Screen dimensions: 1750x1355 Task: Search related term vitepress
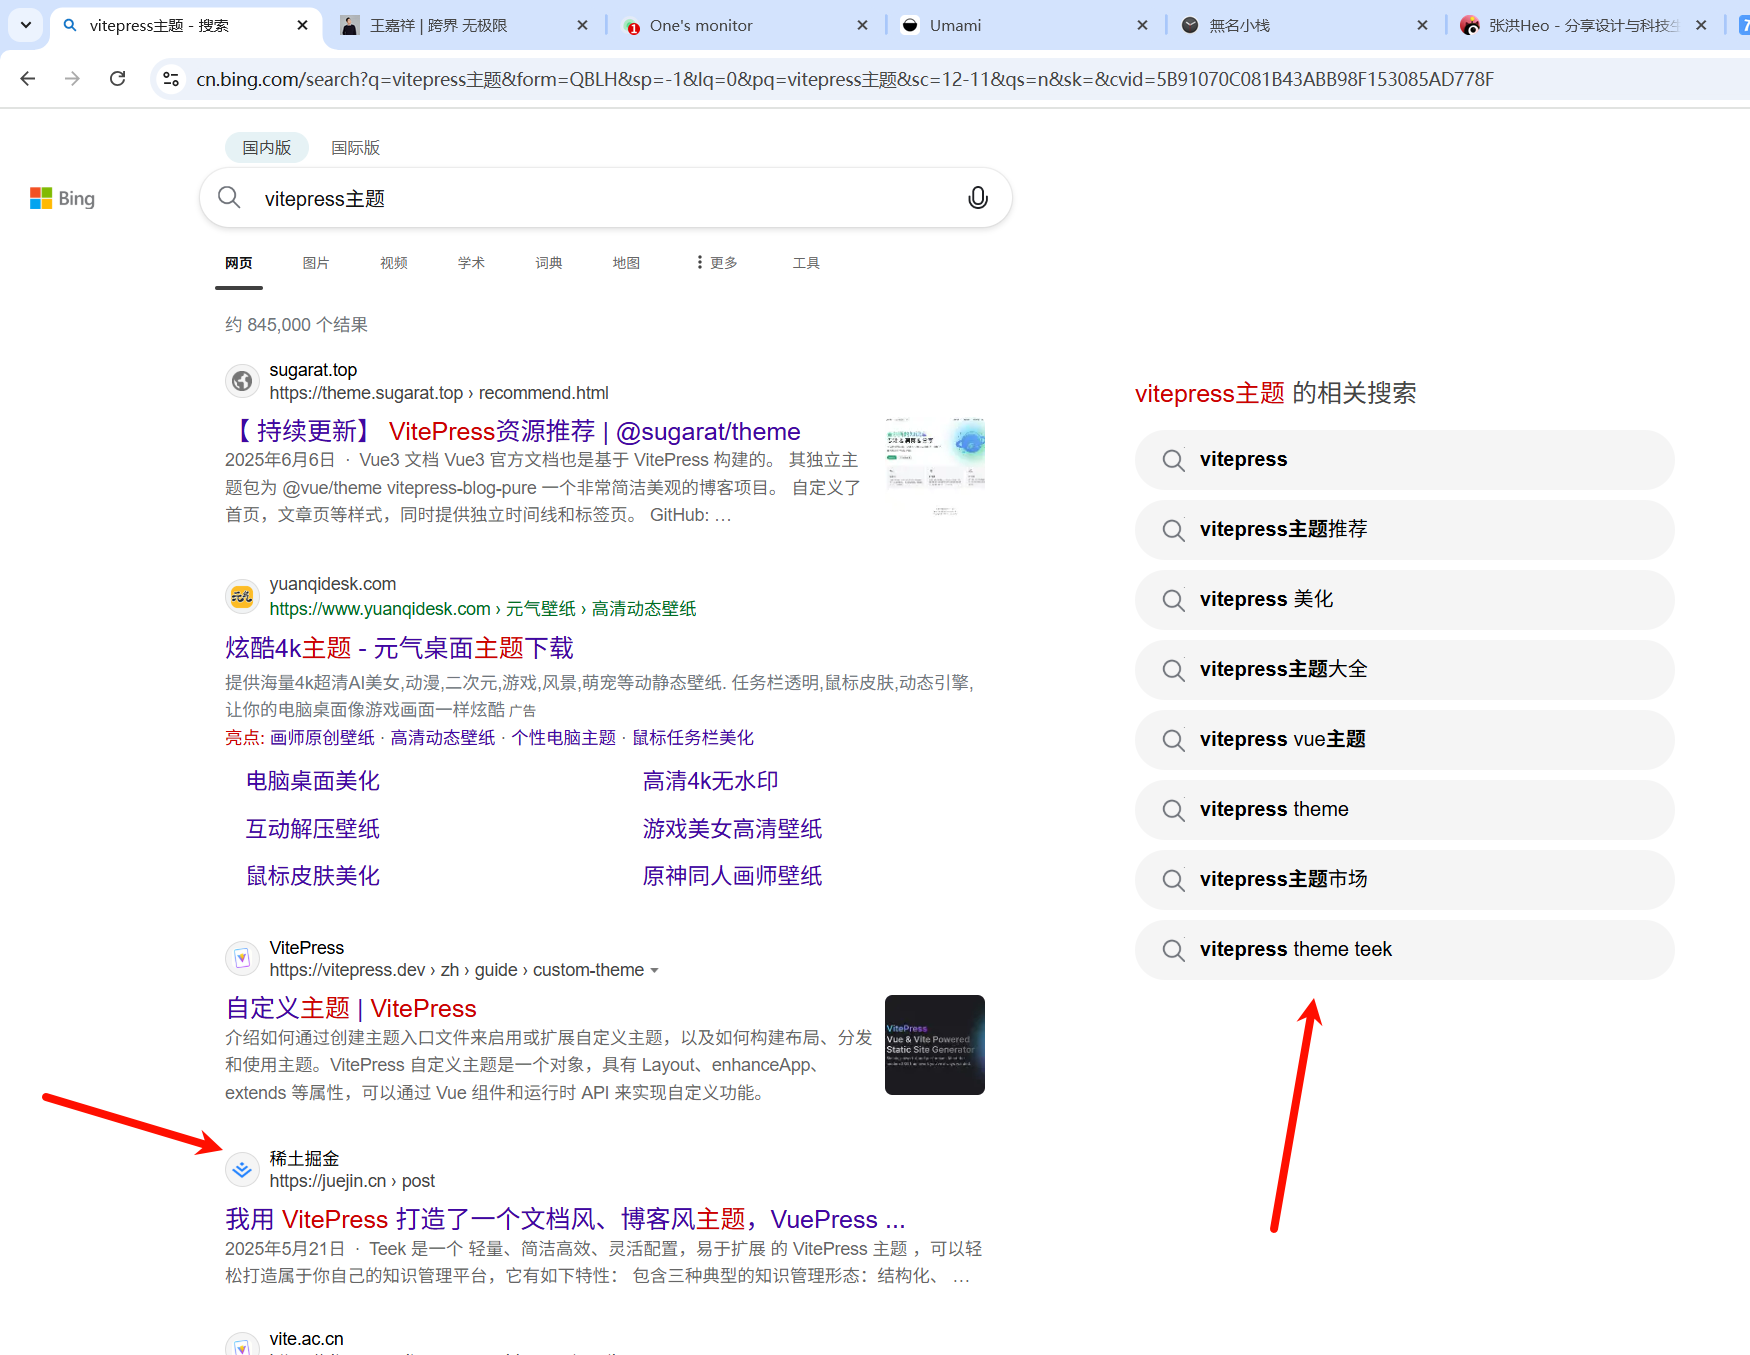pyautogui.click(x=1405, y=460)
